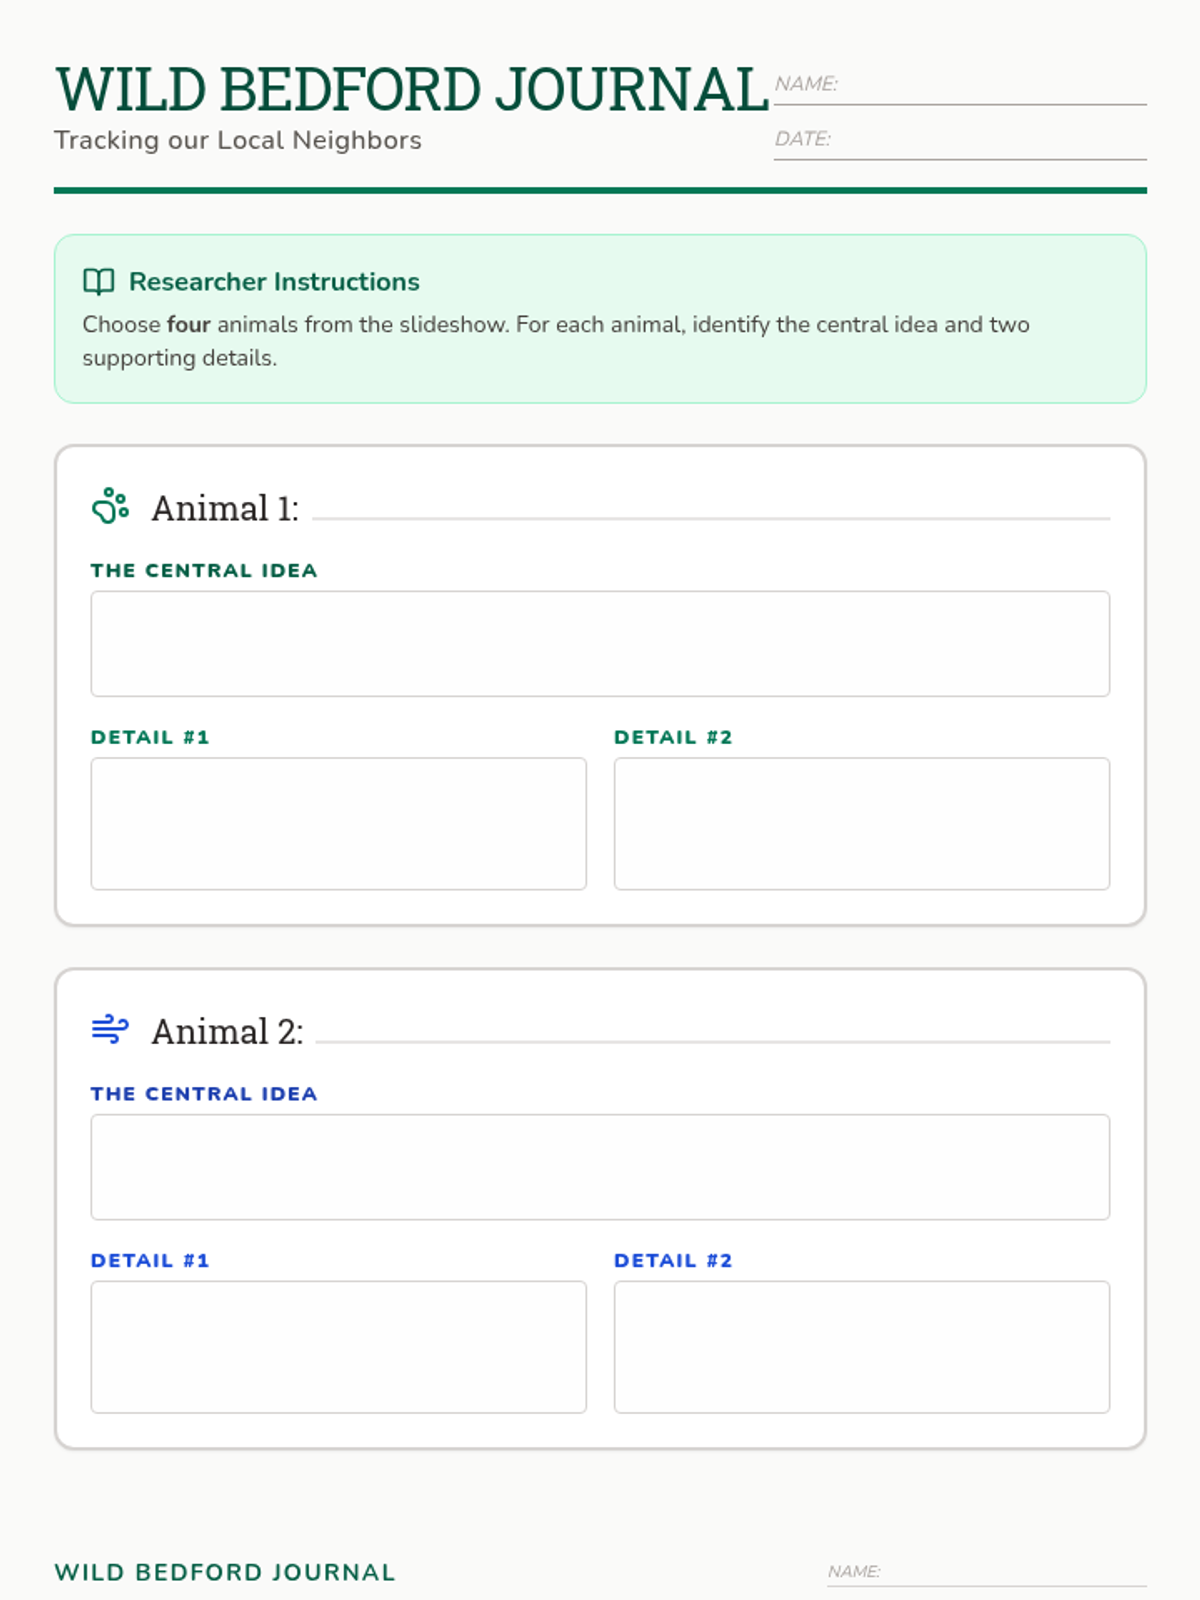This screenshot has width=1200, height=1600.
Task: Click the open book icon beside Researcher Instructions
Action: 98,282
